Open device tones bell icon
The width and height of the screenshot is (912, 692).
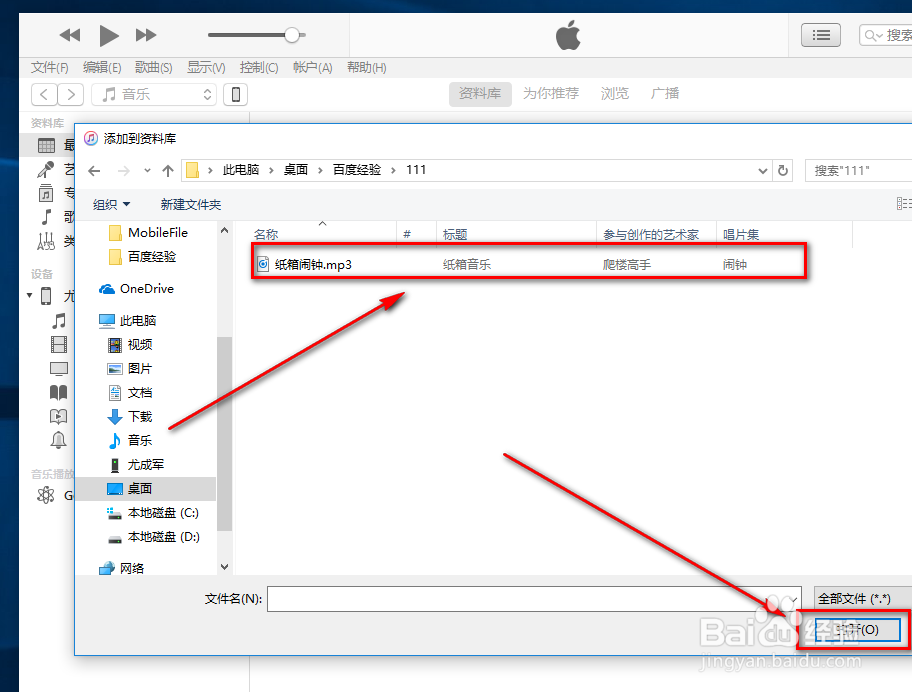(x=58, y=440)
